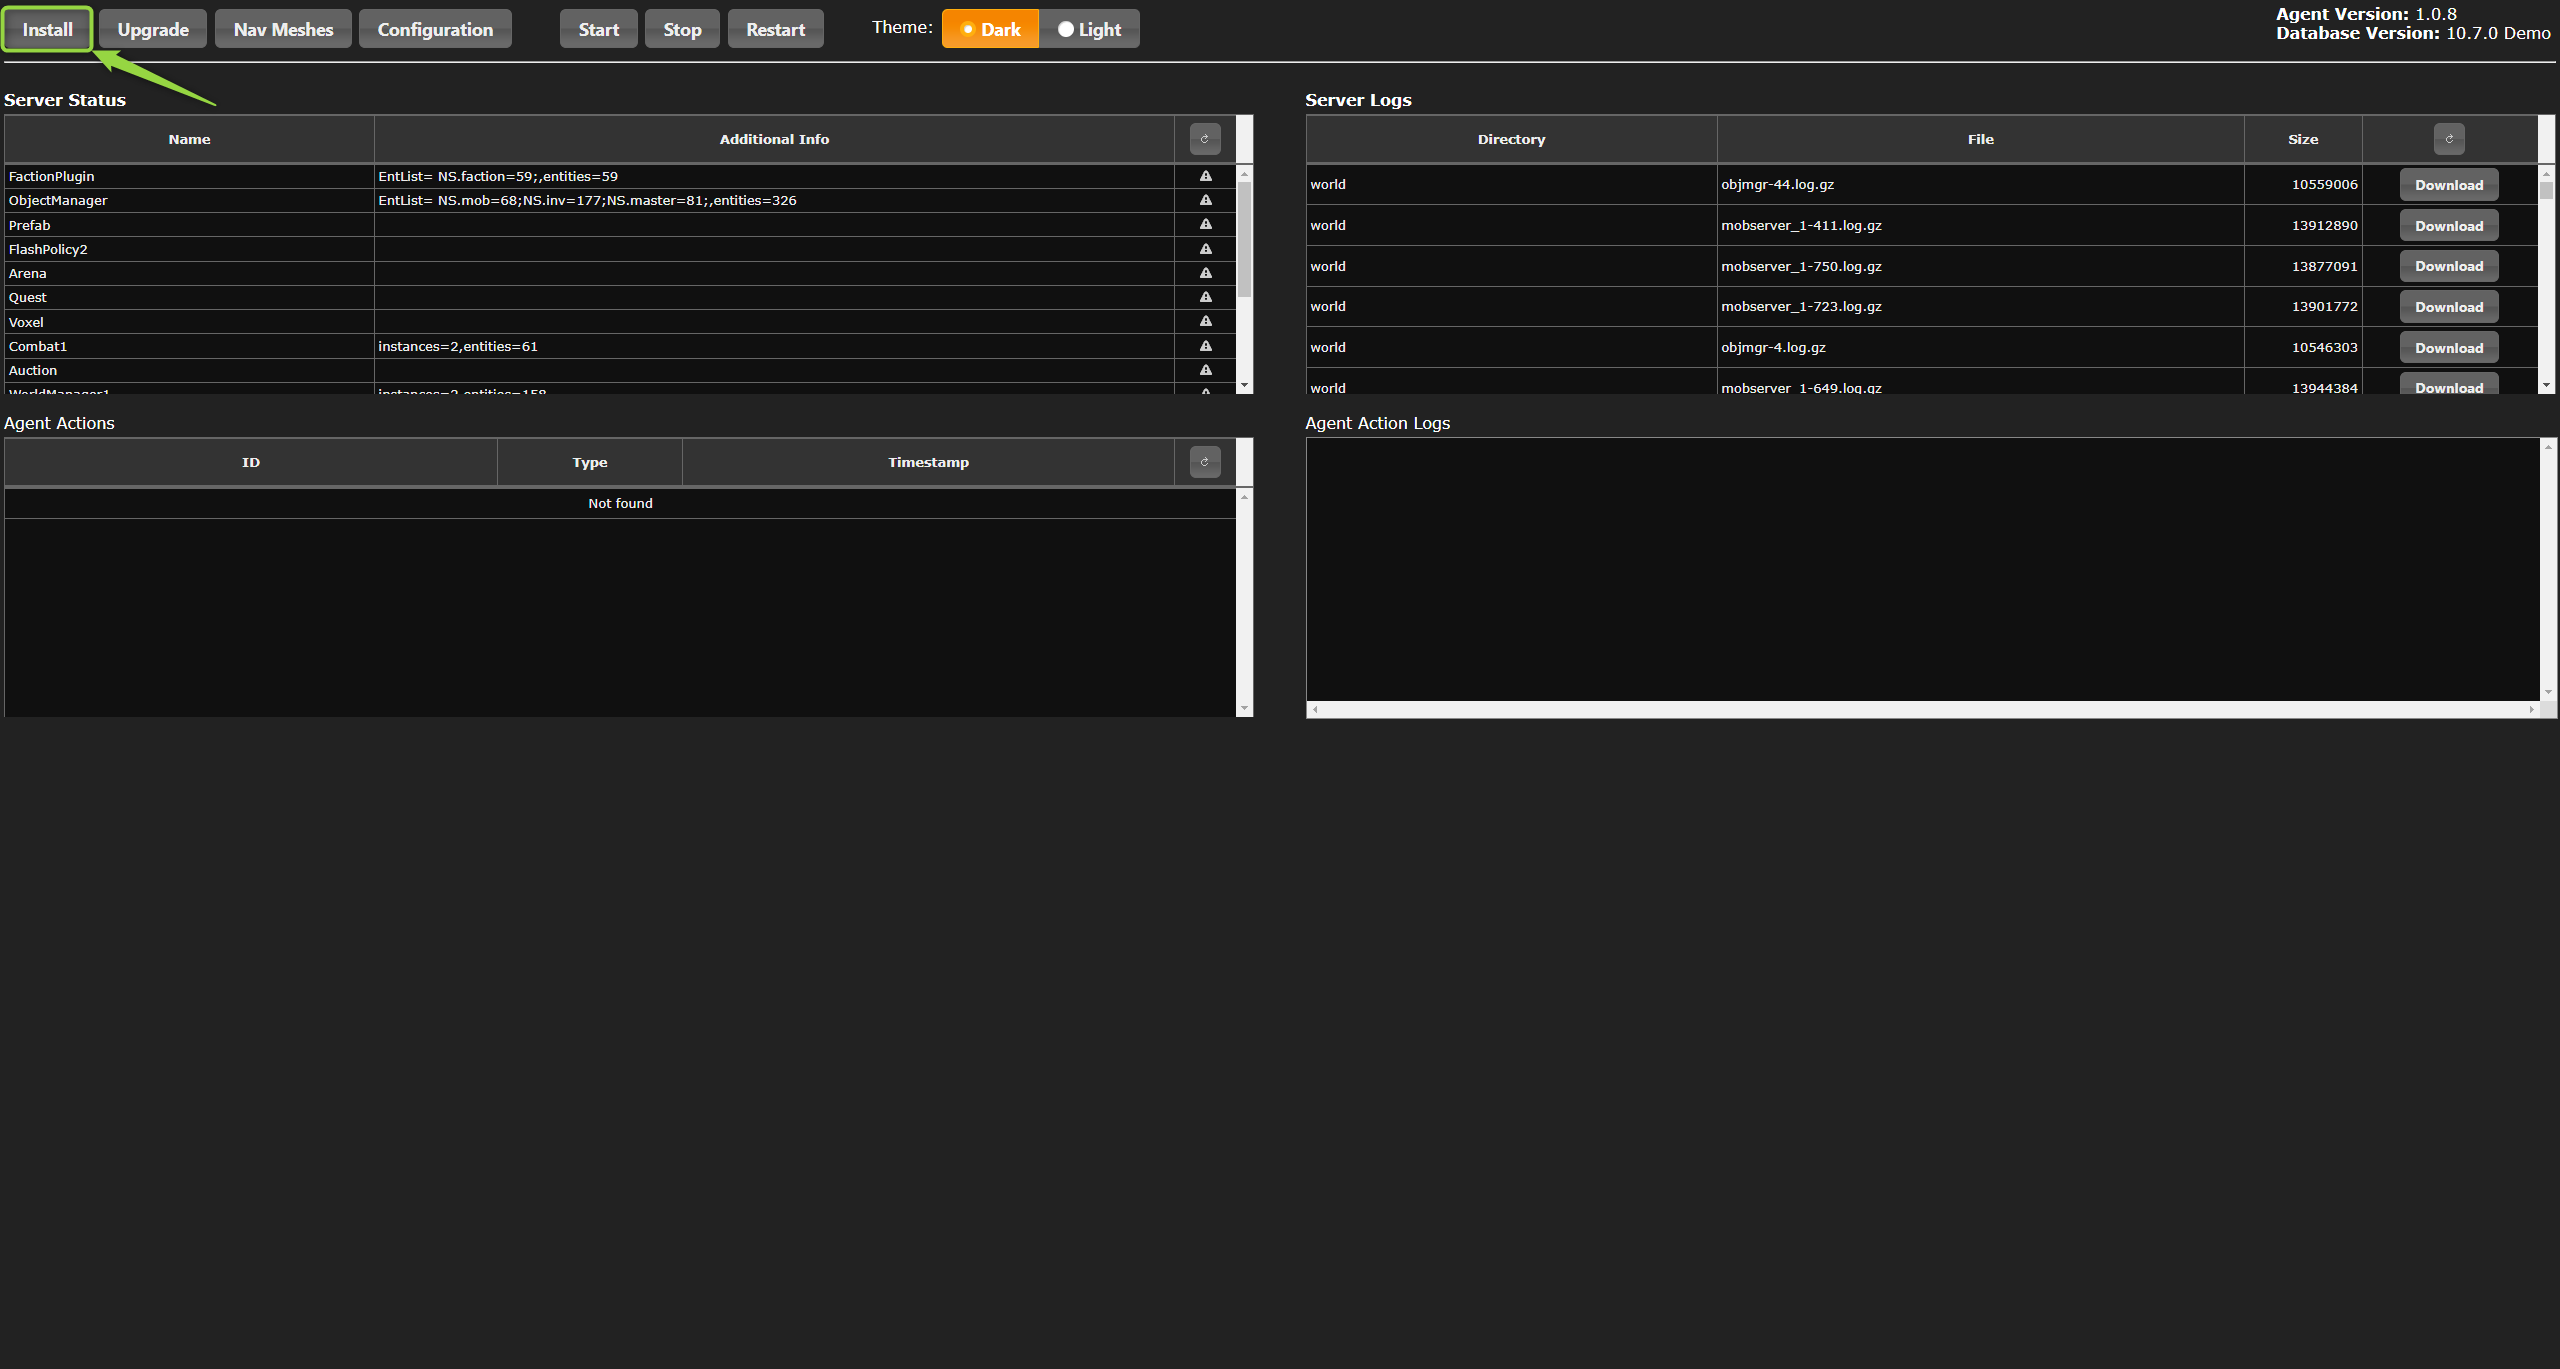Refresh the Server Status table

coord(1205,139)
